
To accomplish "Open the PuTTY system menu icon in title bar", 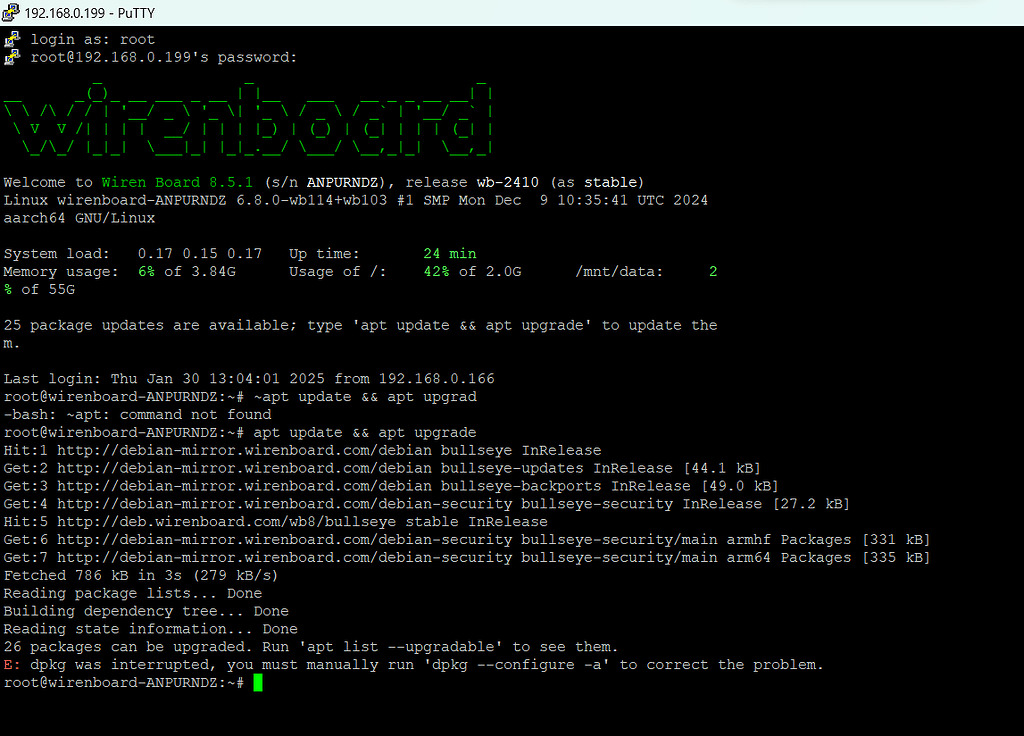I will 12,13.
